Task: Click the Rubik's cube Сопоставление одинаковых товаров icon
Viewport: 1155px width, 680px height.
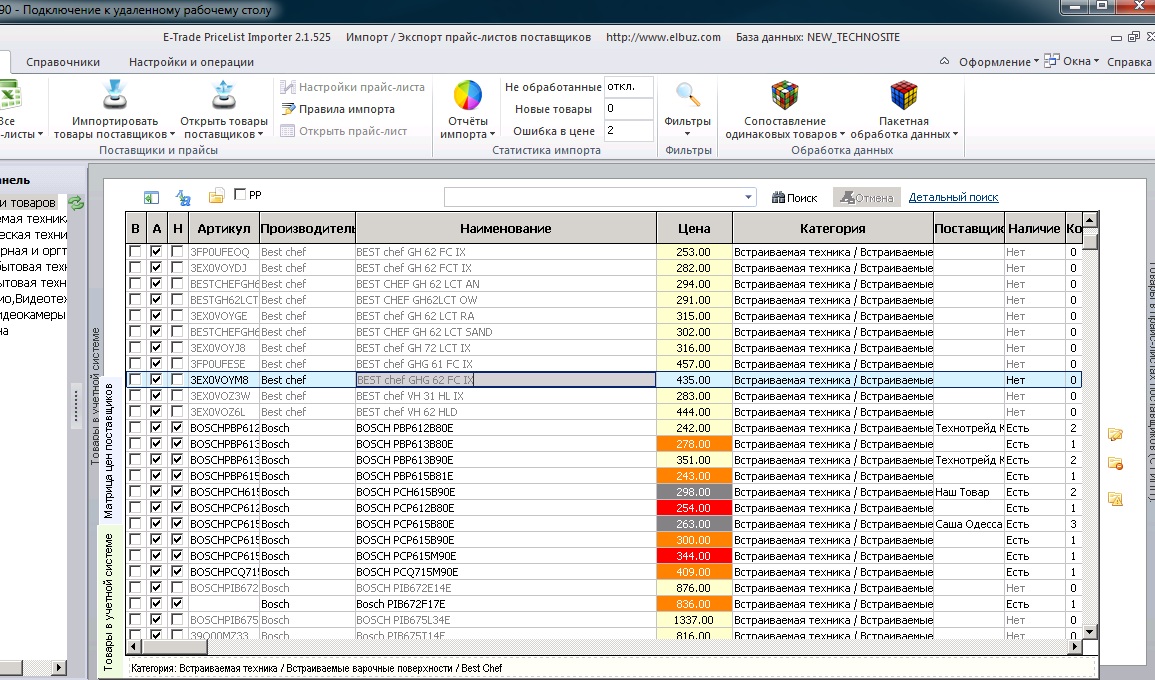Action: (784, 95)
